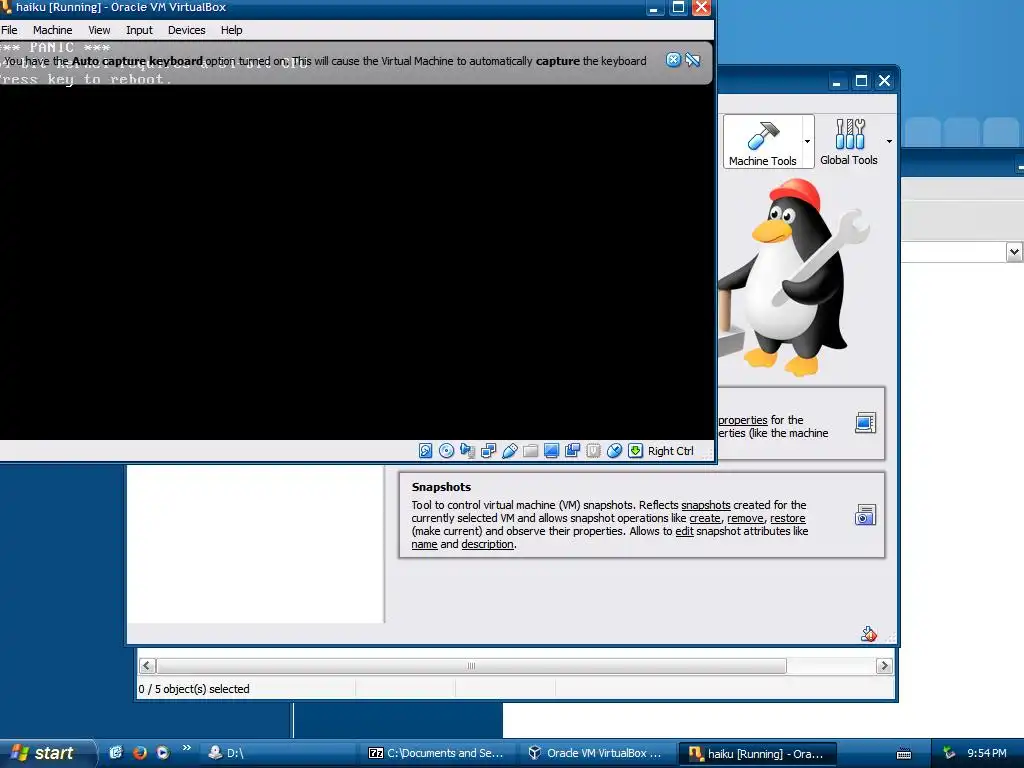Click the horizontal scrollbar left arrow

point(147,665)
